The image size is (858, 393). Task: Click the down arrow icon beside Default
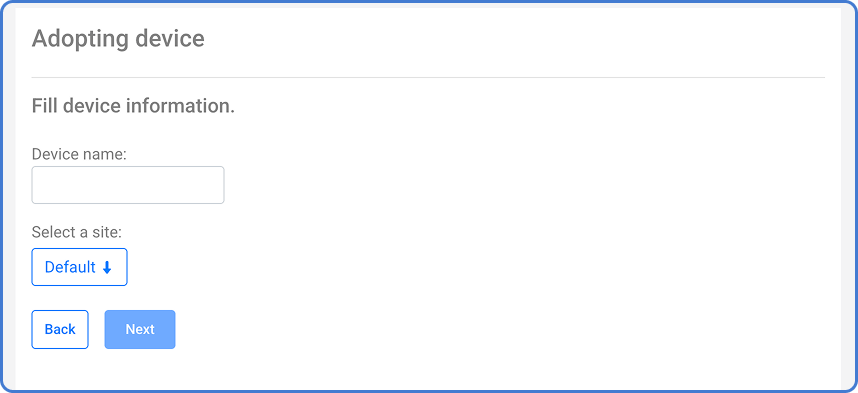(107, 268)
